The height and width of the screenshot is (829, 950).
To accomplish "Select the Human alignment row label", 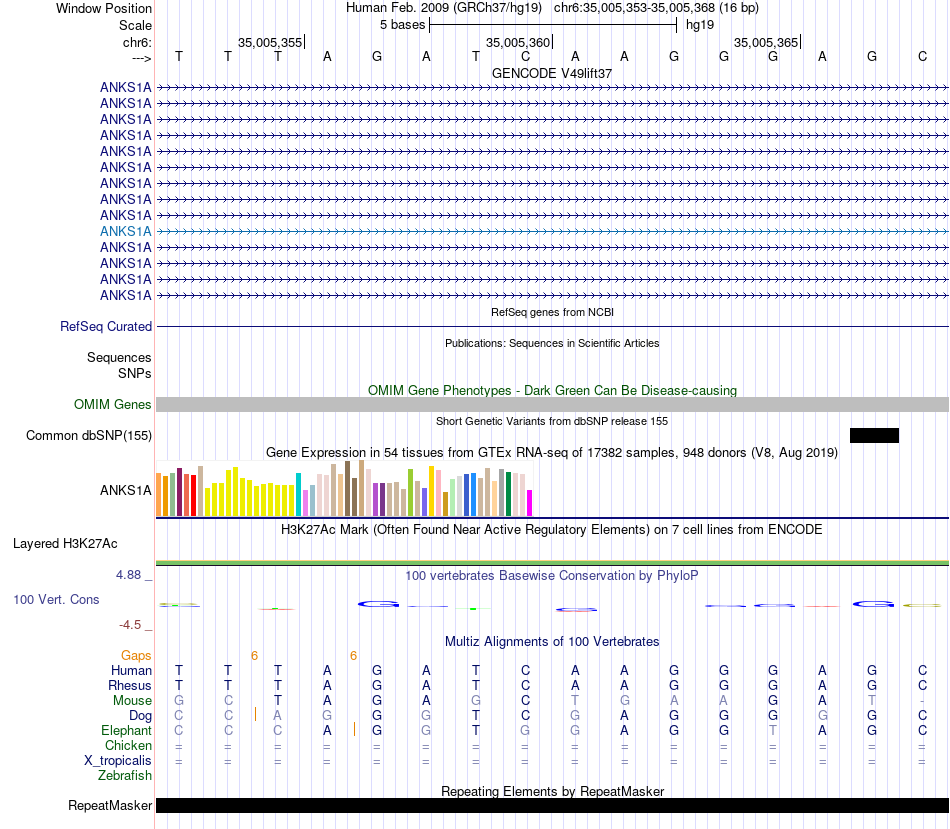I will (131, 671).
